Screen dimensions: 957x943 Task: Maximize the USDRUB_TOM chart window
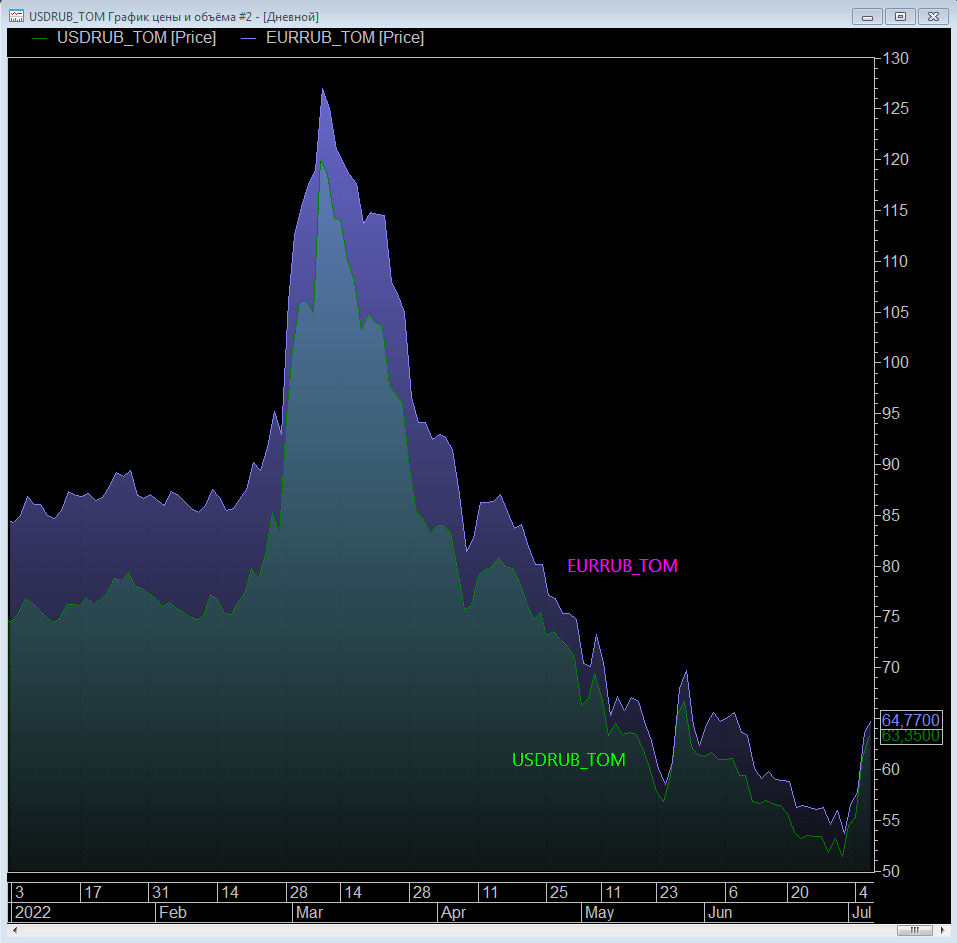(900, 17)
